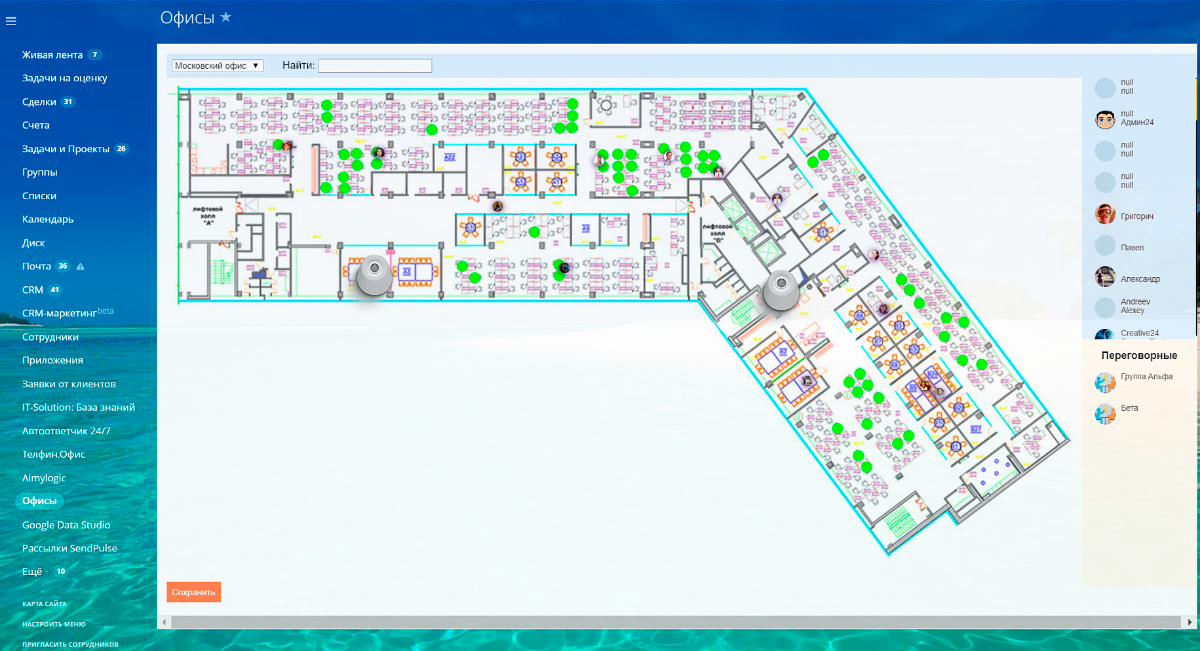Select the Григорич avatar in list
The height and width of the screenshot is (651, 1200).
[1105, 214]
